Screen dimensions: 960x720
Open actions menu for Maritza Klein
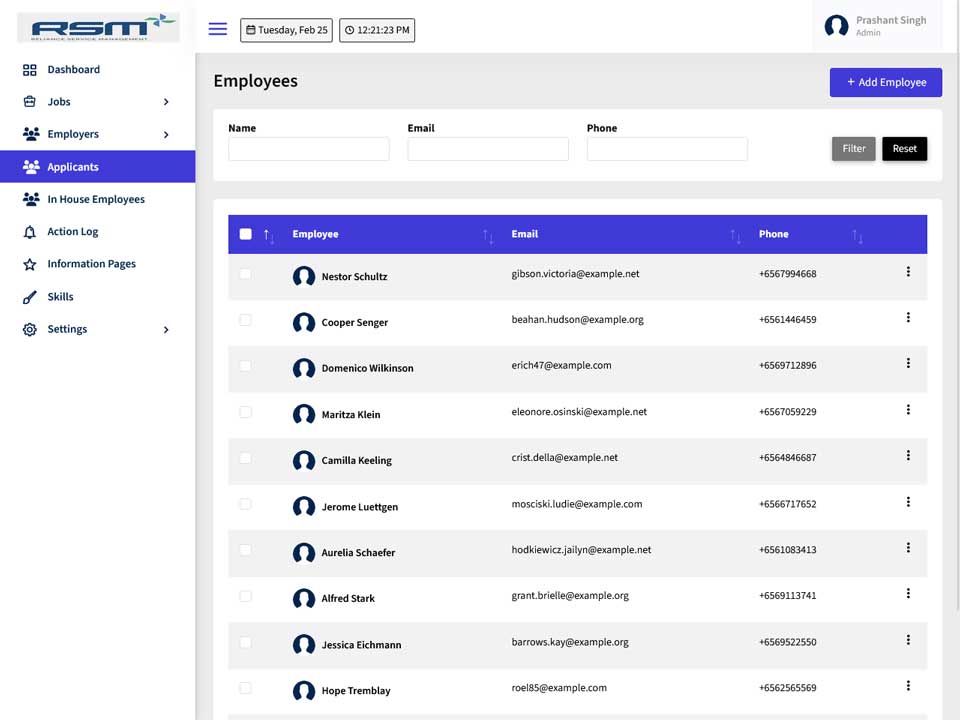pyautogui.click(x=908, y=410)
